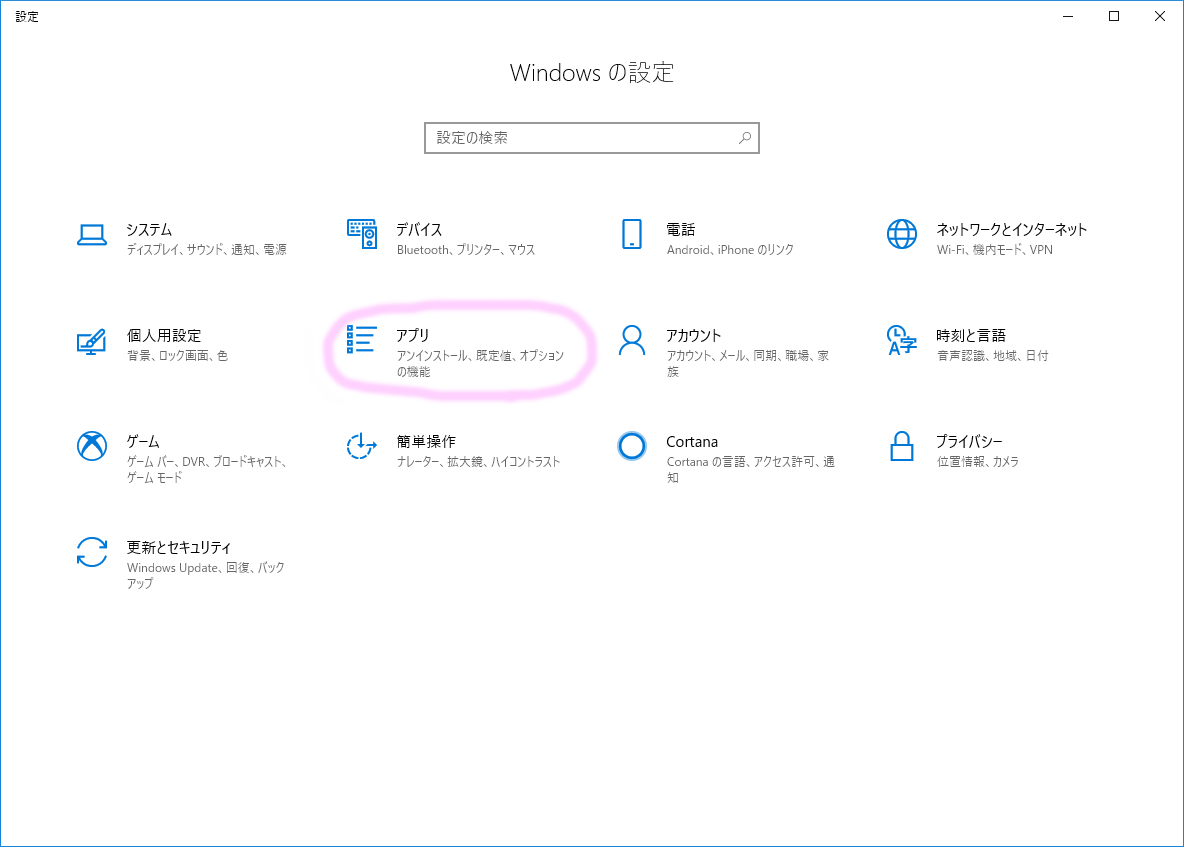Select the デバイス category label

[419, 229]
